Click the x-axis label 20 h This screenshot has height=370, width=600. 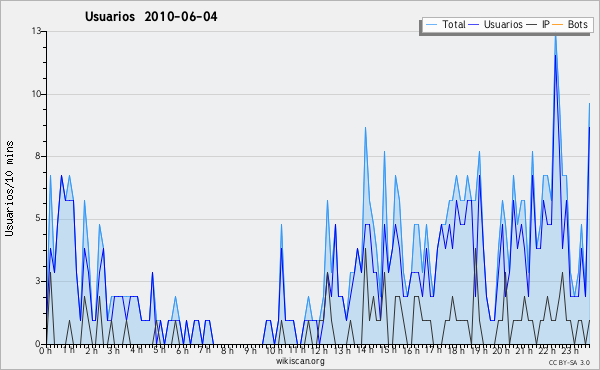[x=501, y=350]
